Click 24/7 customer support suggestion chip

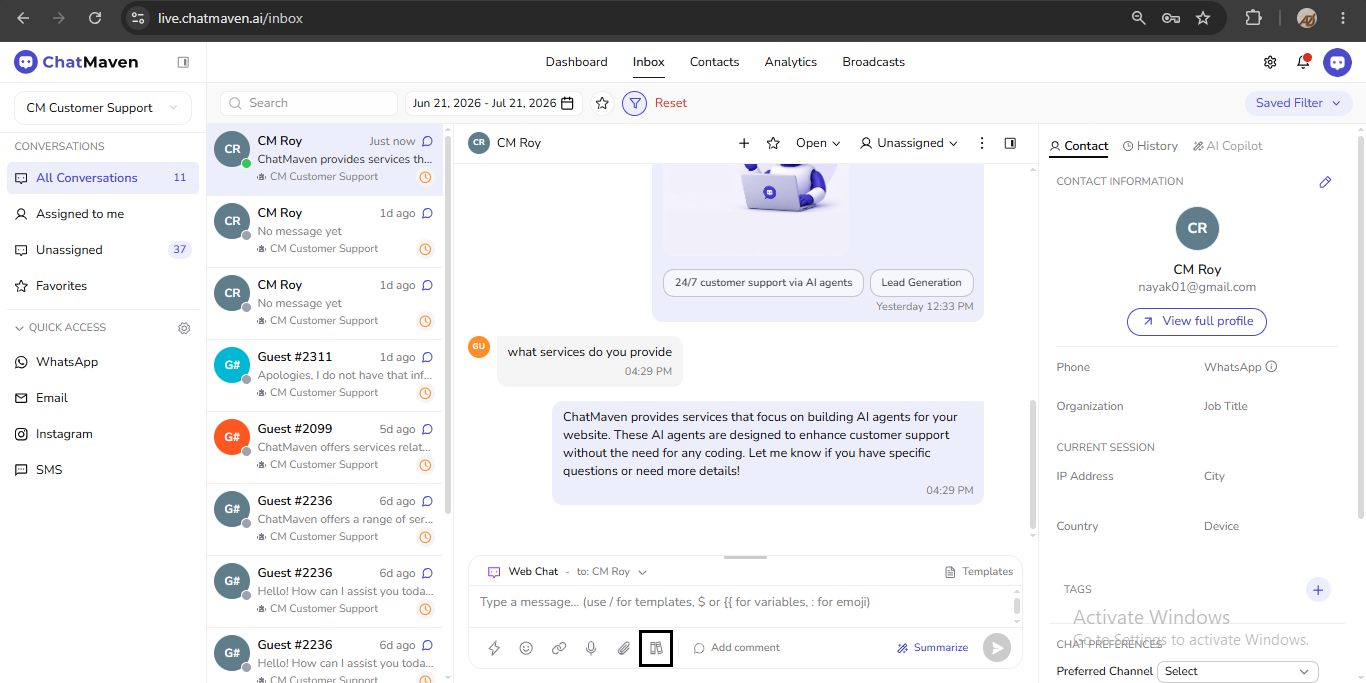coord(763,283)
